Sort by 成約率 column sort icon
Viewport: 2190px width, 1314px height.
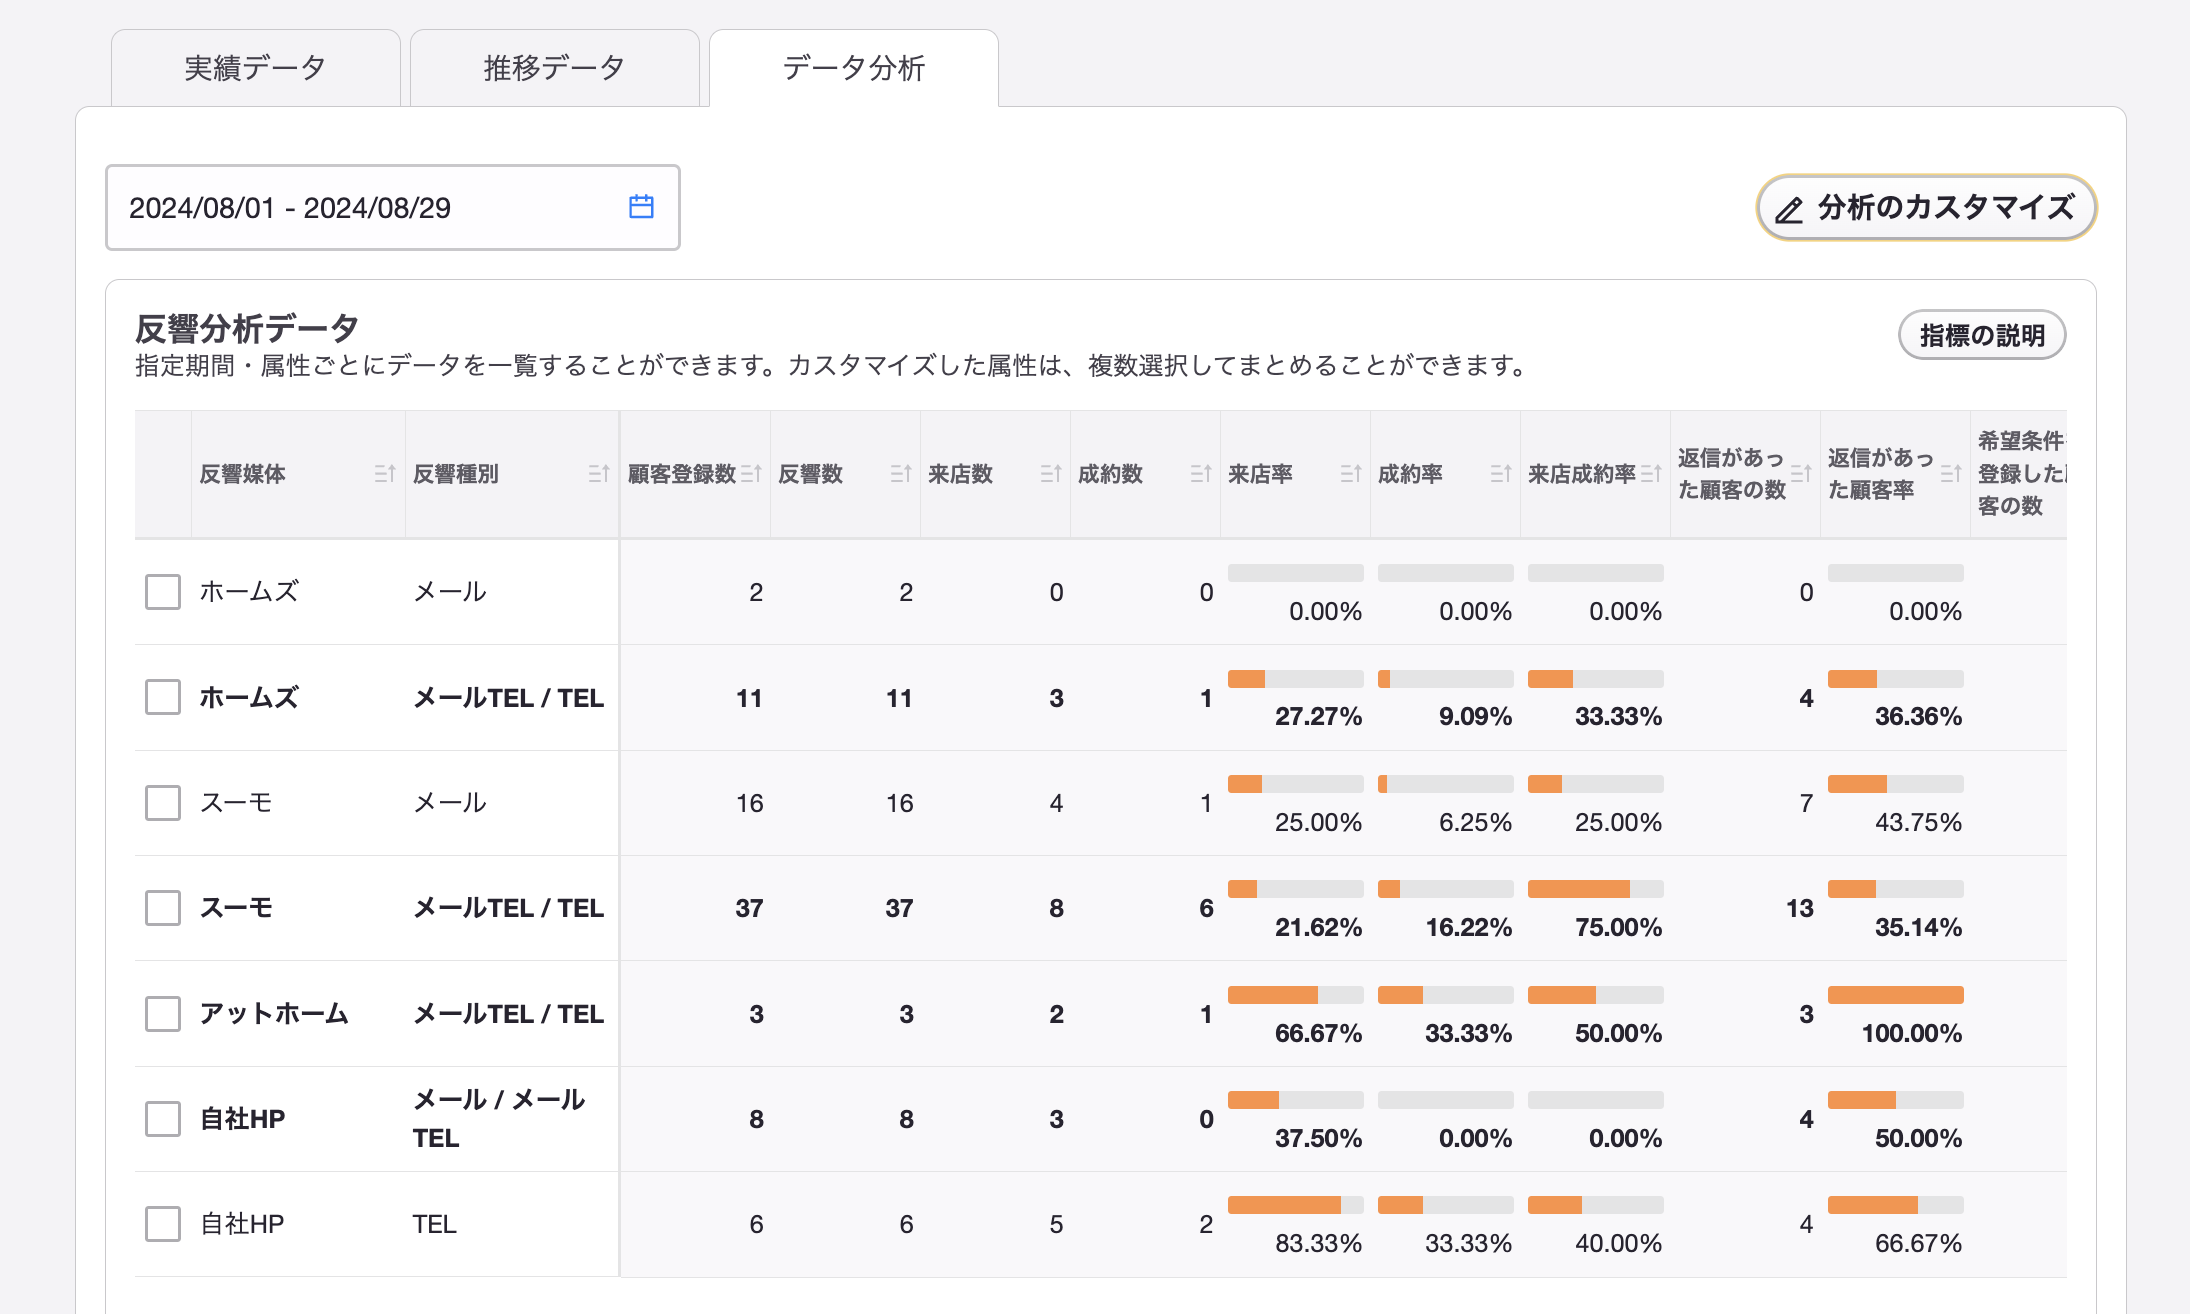click(1501, 474)
